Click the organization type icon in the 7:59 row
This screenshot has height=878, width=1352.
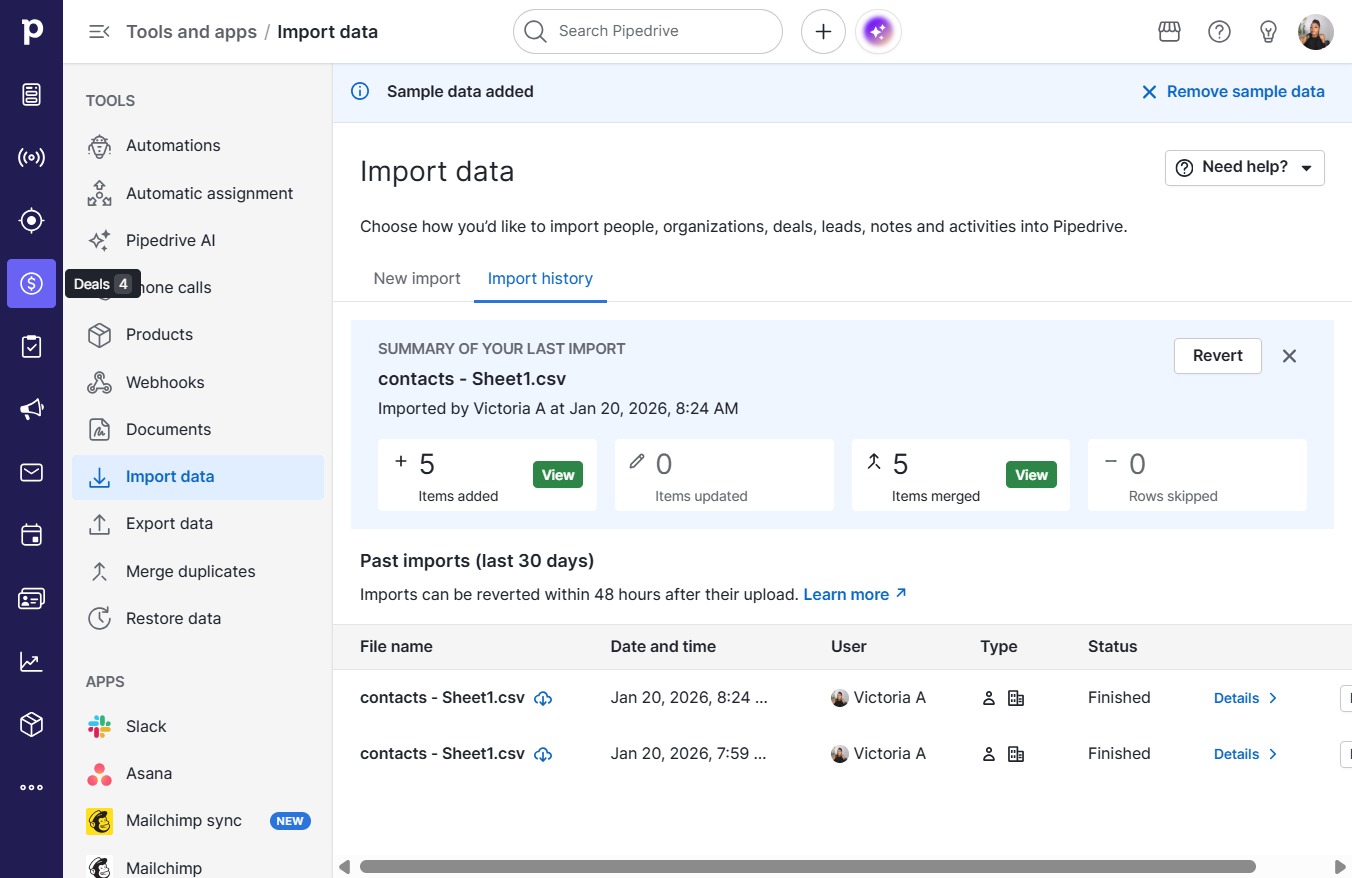1016,754
